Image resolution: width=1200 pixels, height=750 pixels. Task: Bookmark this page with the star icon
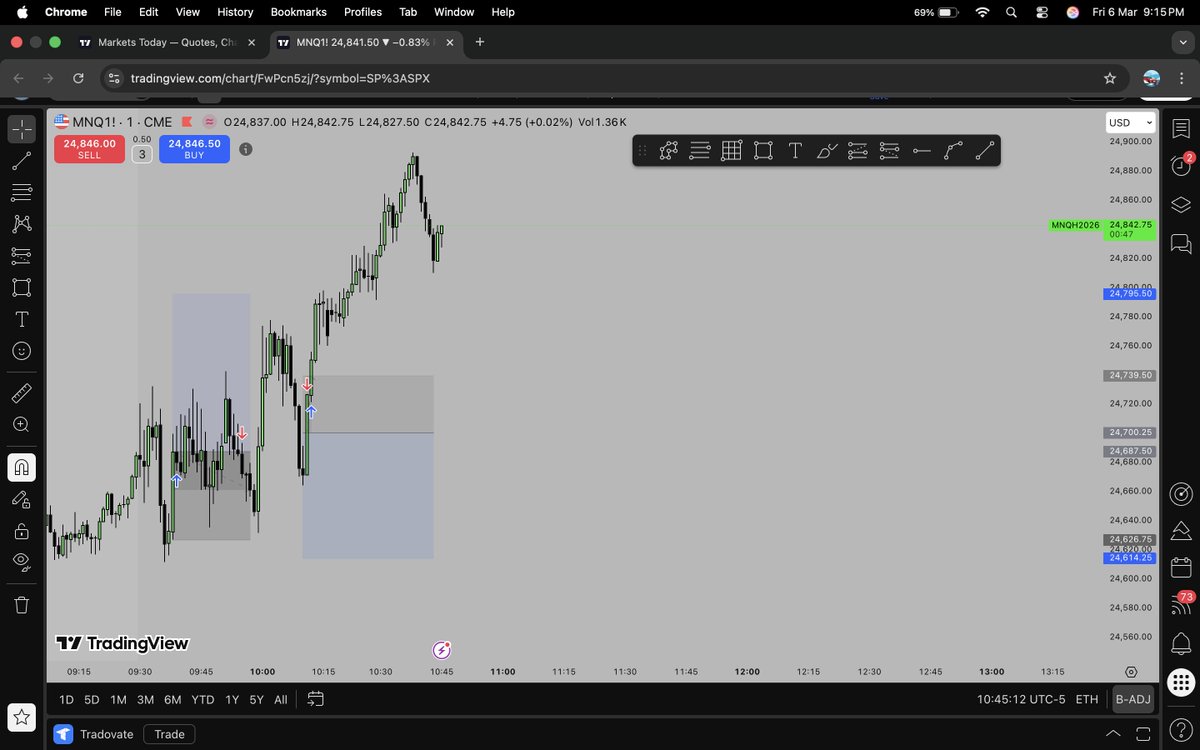tap(1110, 78)
